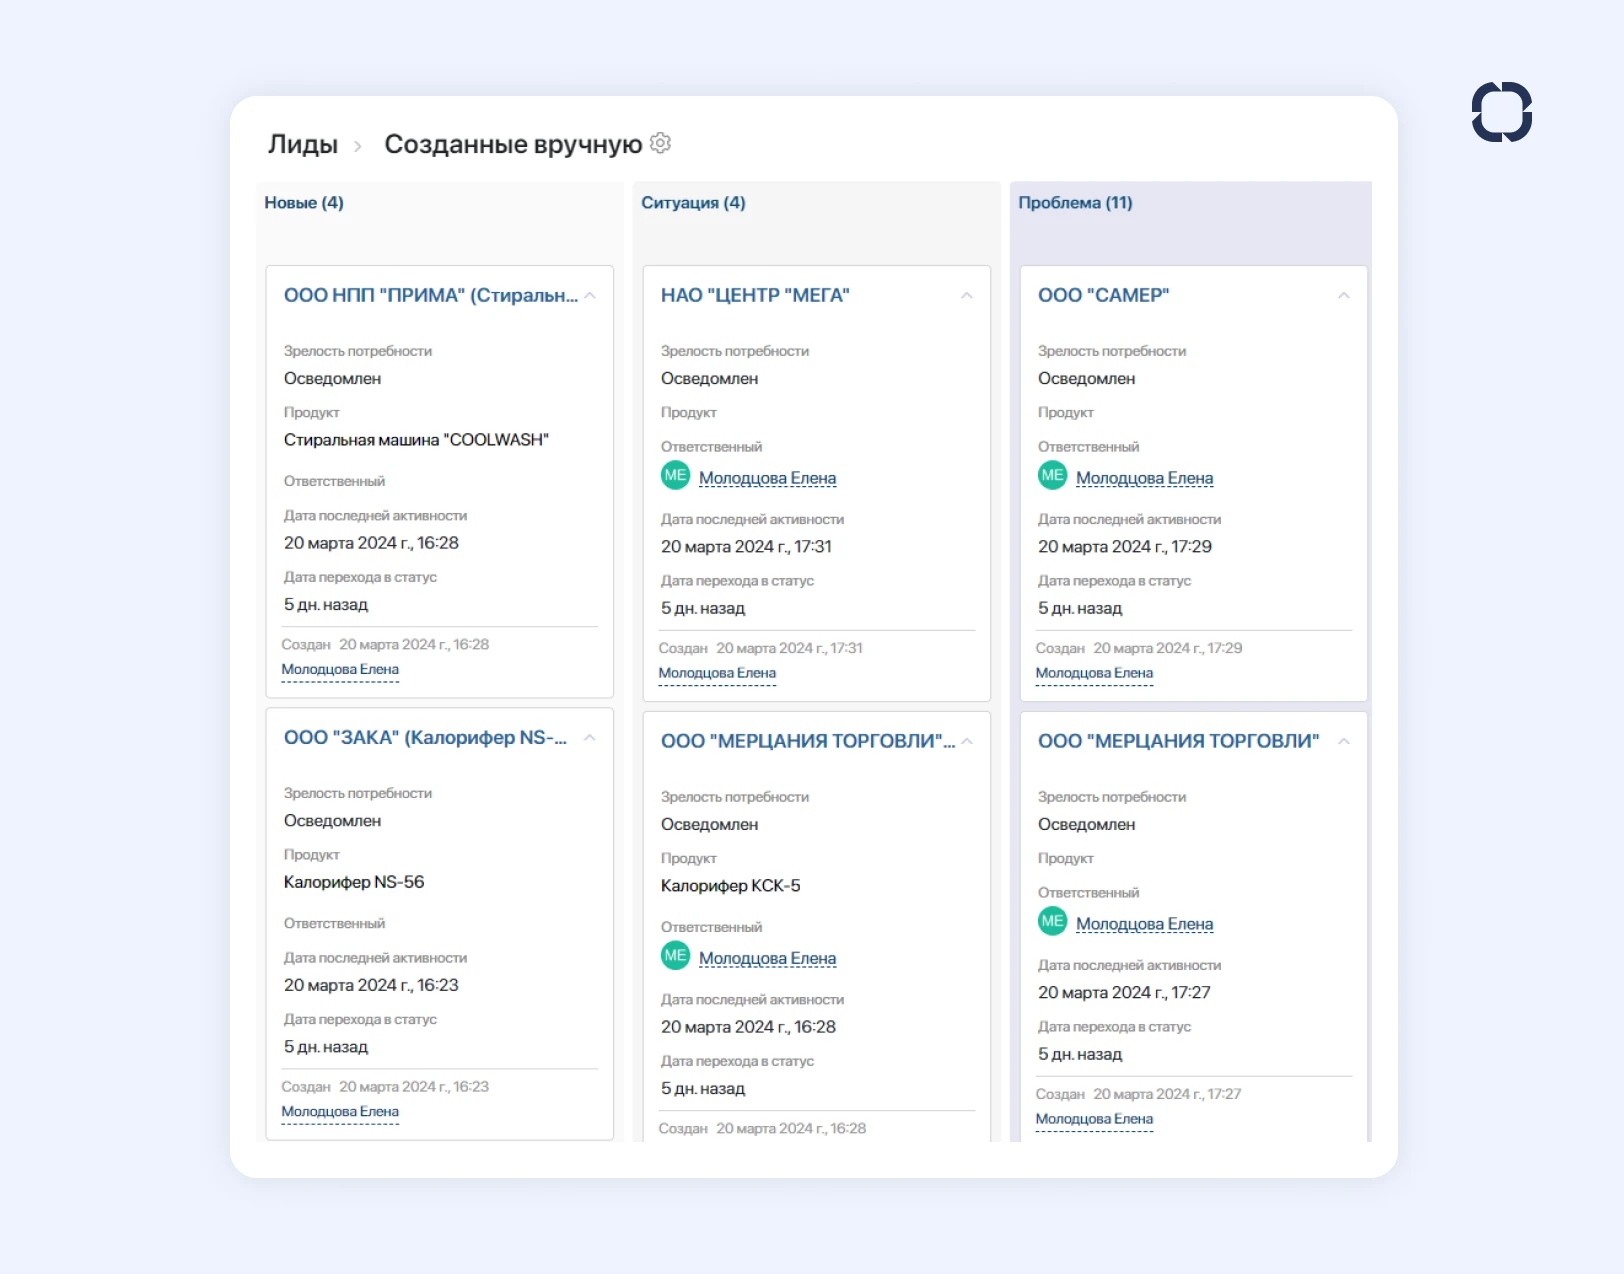Open lead ООО НПП ПРИМА title
The height and width of the screenshot is (1274, 1624).
[x=430, y=296]
